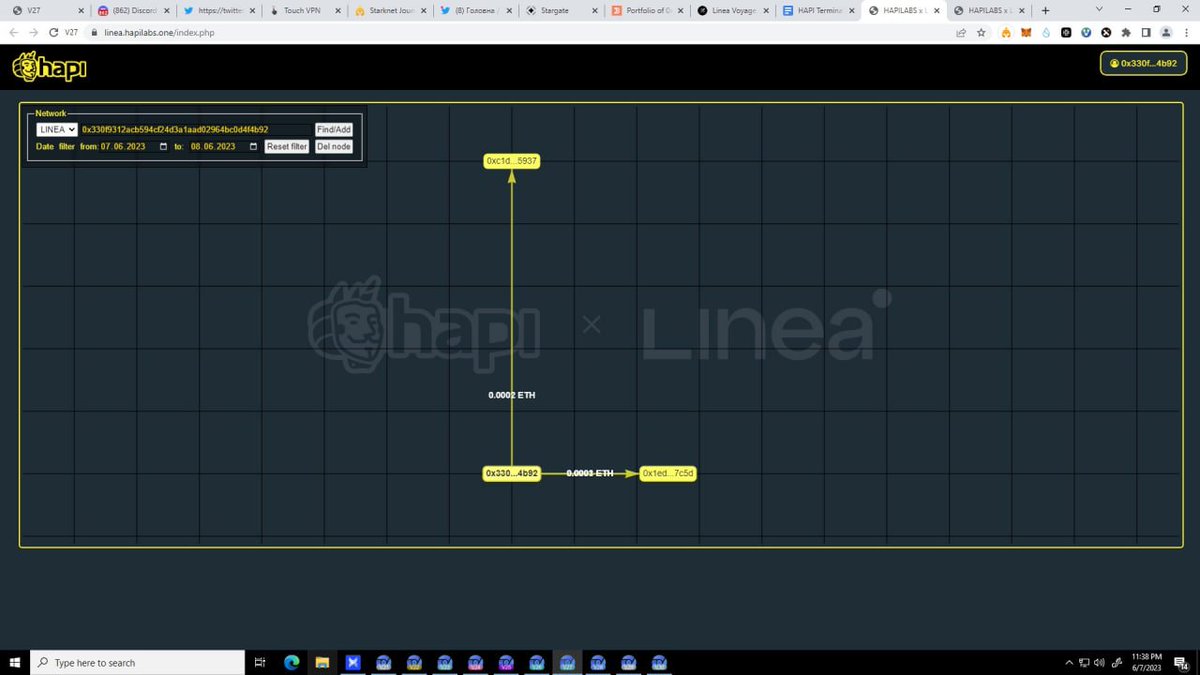Switch to the Portfolio tab
The width and height of the screenshot is (1200, 675).
pyautogui.click(x=648, y=10)
